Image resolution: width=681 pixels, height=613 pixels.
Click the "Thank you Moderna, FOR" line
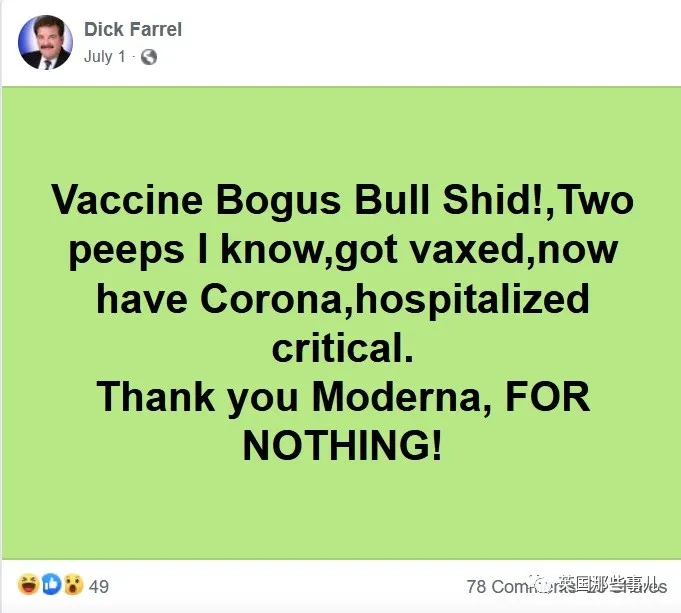342,397
